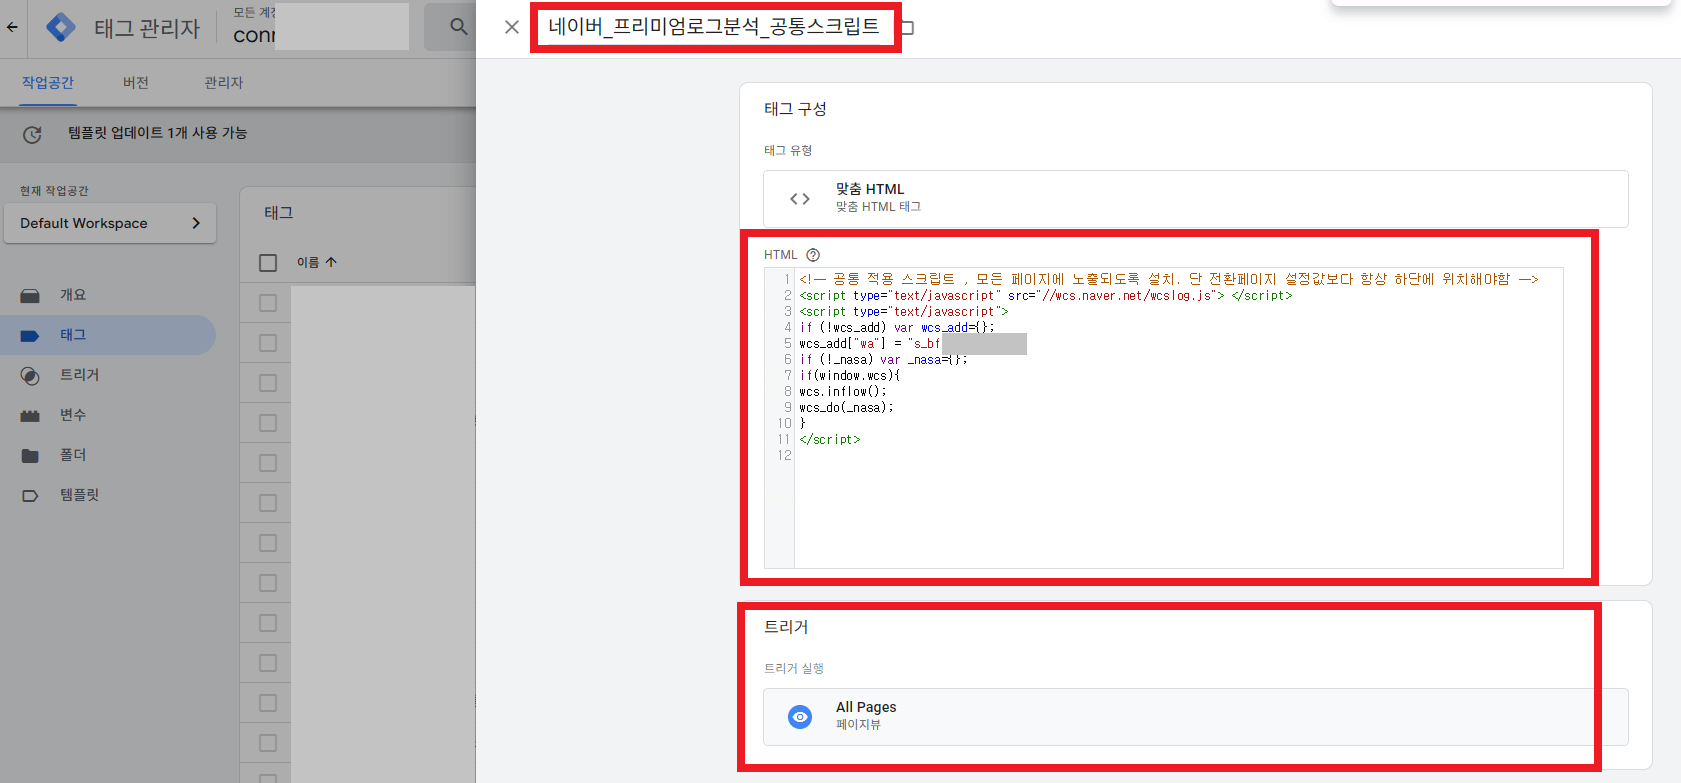Expand the Default Workspace selector
The height and width of the screenshot is (783, 1681).
[x=110, y=223]
